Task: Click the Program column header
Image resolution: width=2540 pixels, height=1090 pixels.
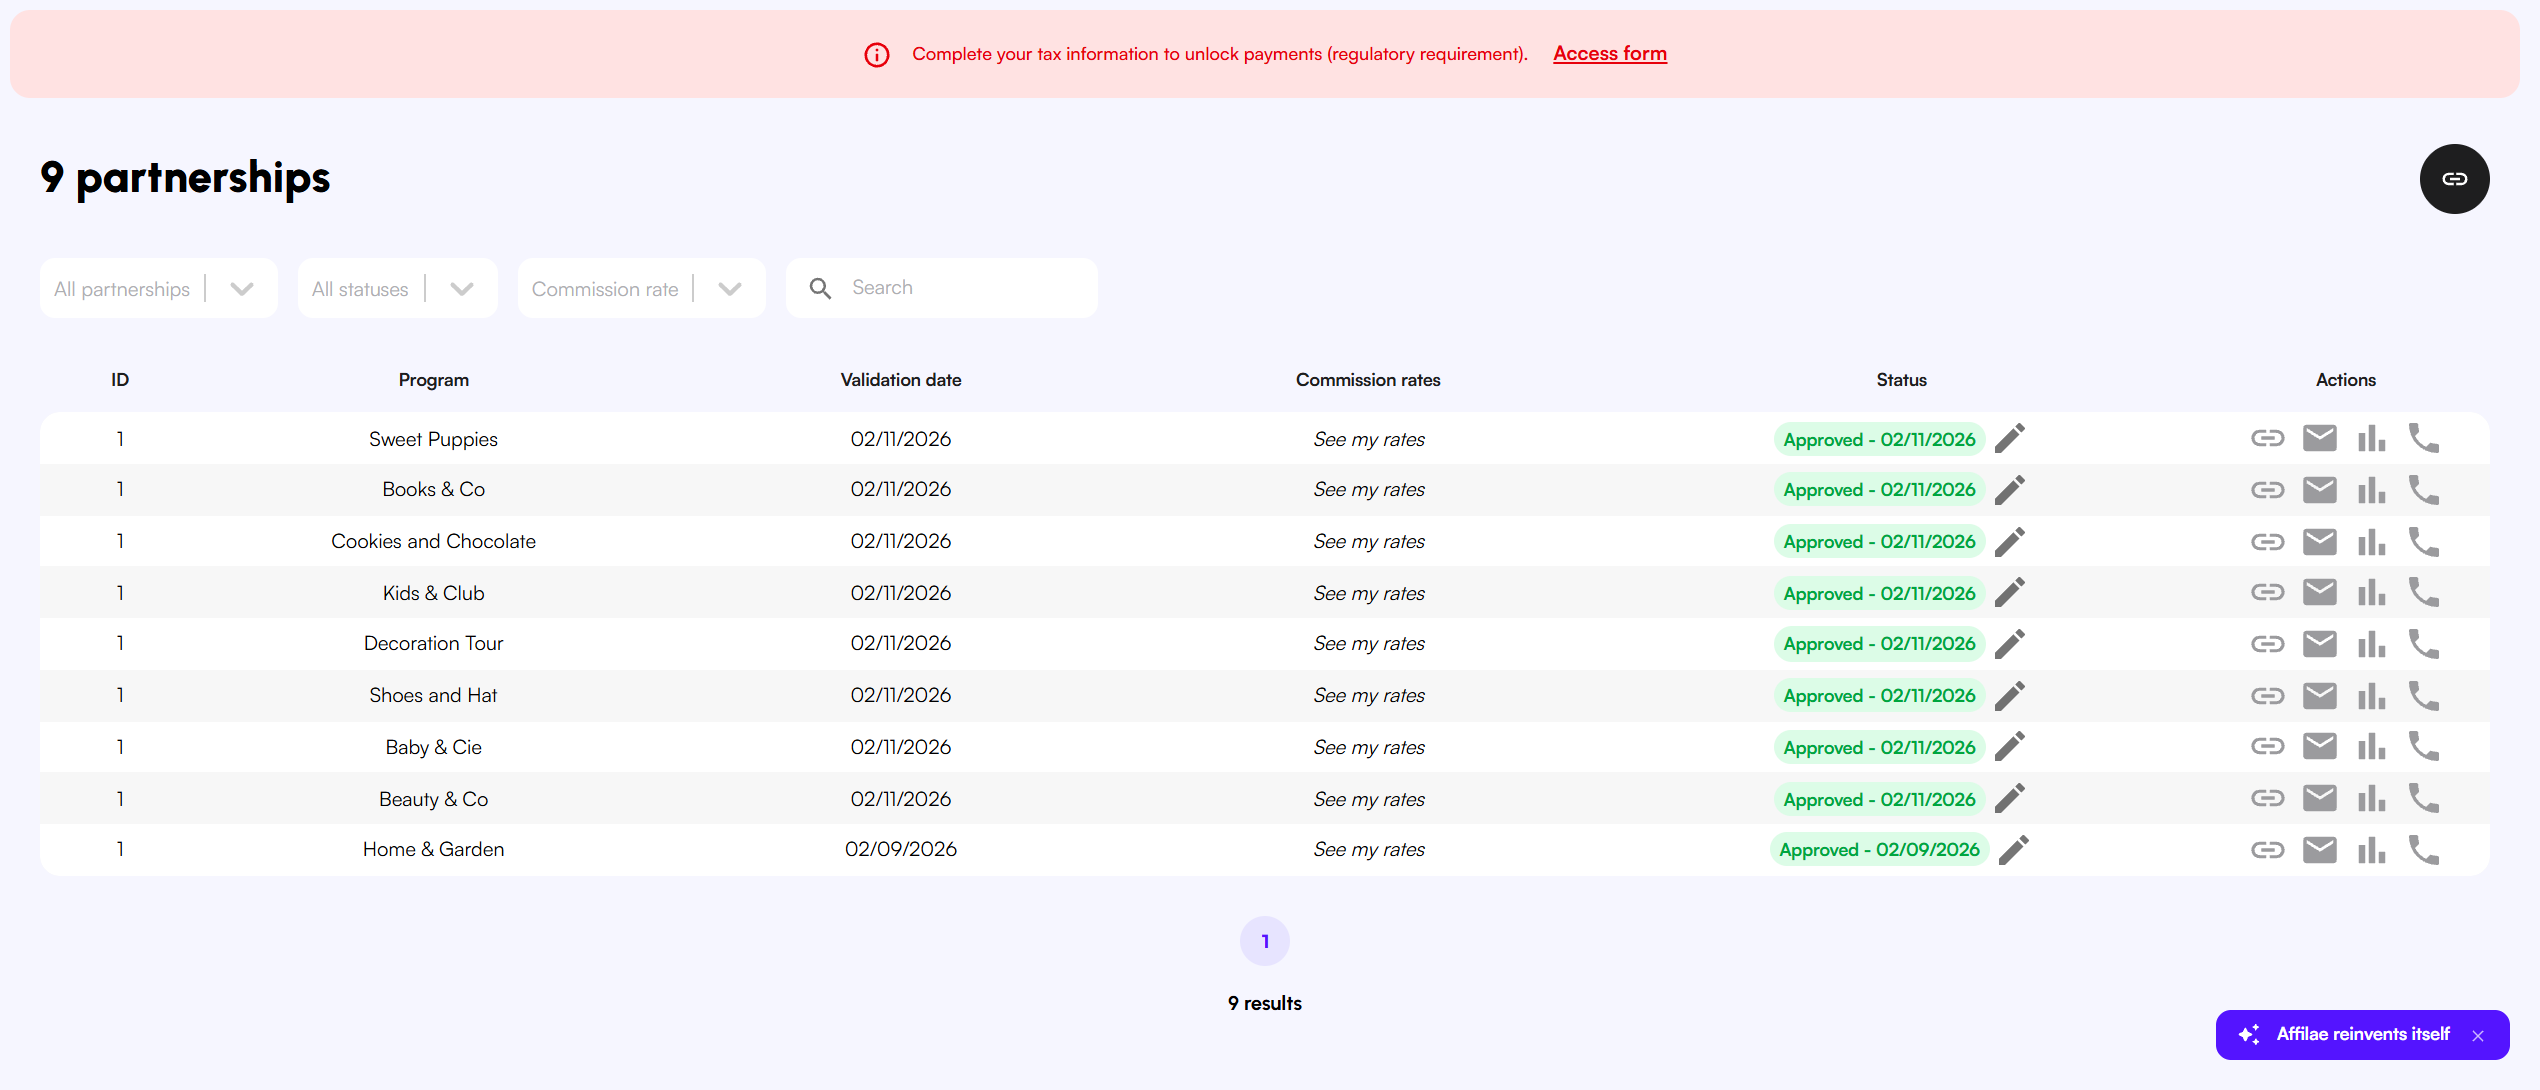Action: (433, 380)
